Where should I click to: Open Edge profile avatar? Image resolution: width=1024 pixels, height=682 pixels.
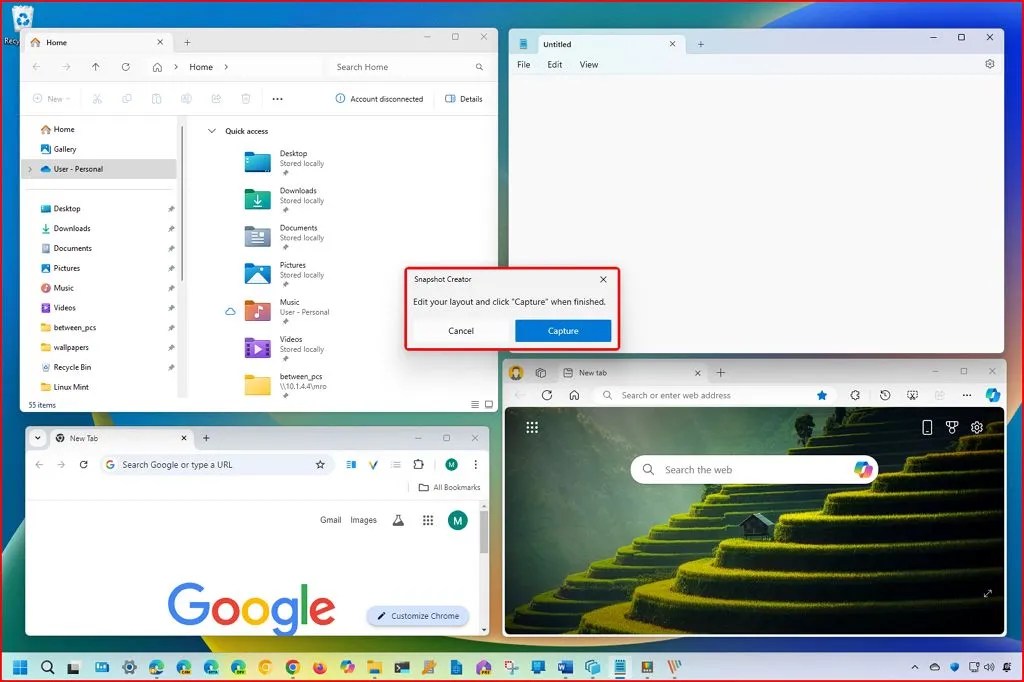pos(516,372)
